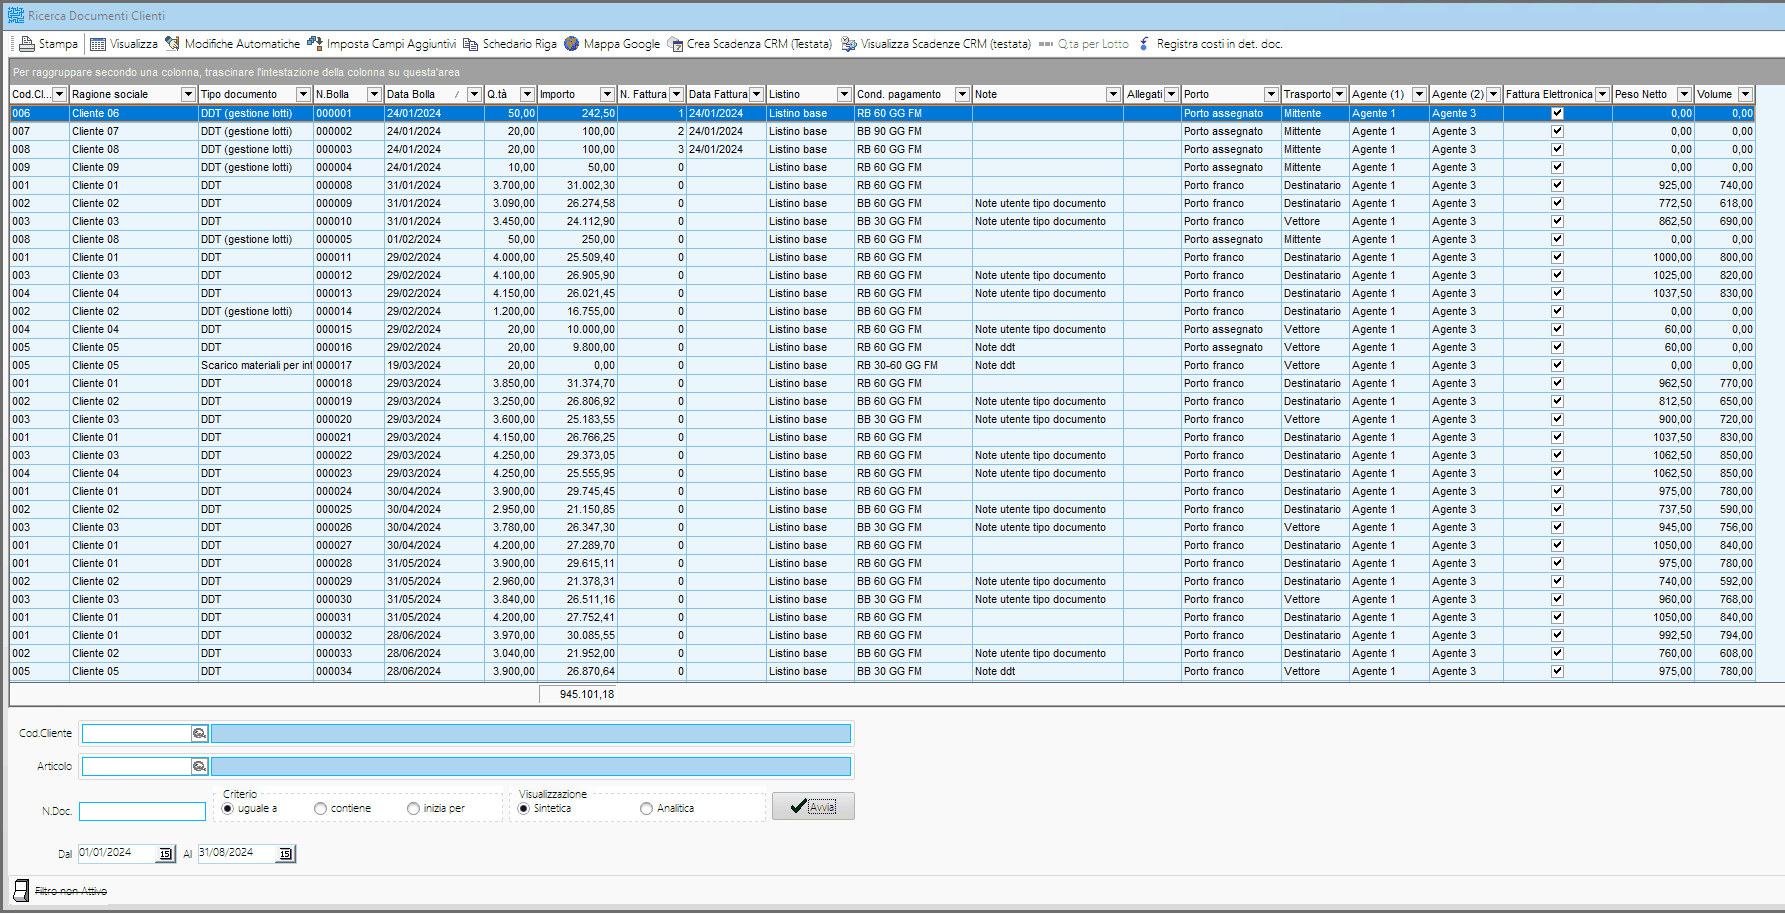This screenshot has height=914, width=1785.
Task: Select the inizia per radio button
Action: coord(413,809)
